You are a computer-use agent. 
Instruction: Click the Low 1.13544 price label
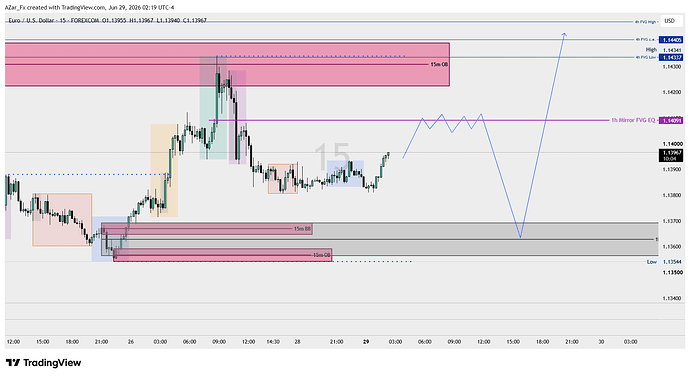664,262
